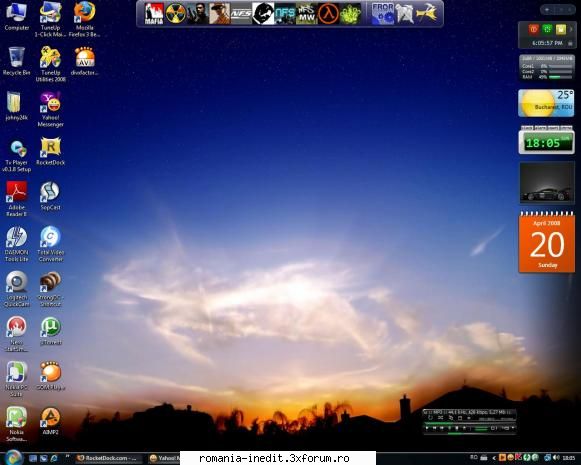Open Logitech QuickCam shortcut
581x465 pixels.
16,289
